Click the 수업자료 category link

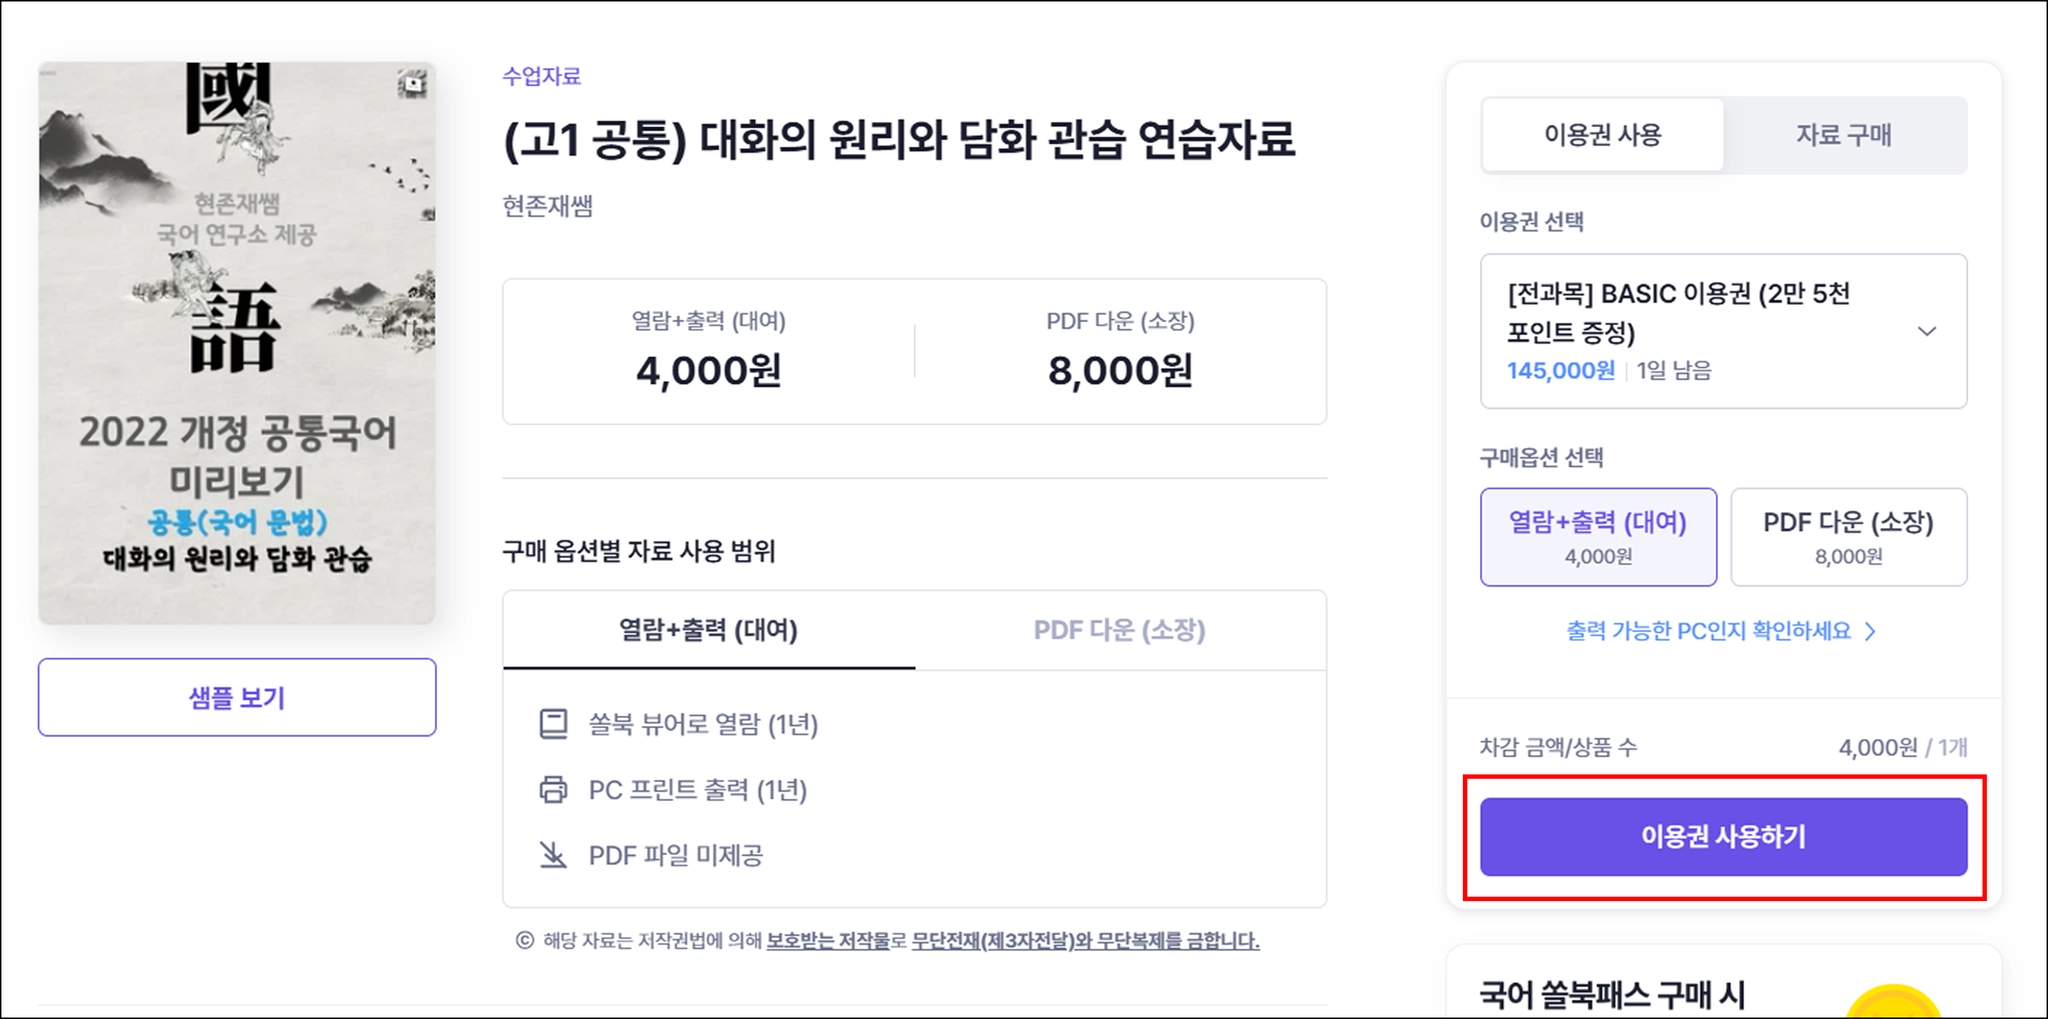(541, 76)
